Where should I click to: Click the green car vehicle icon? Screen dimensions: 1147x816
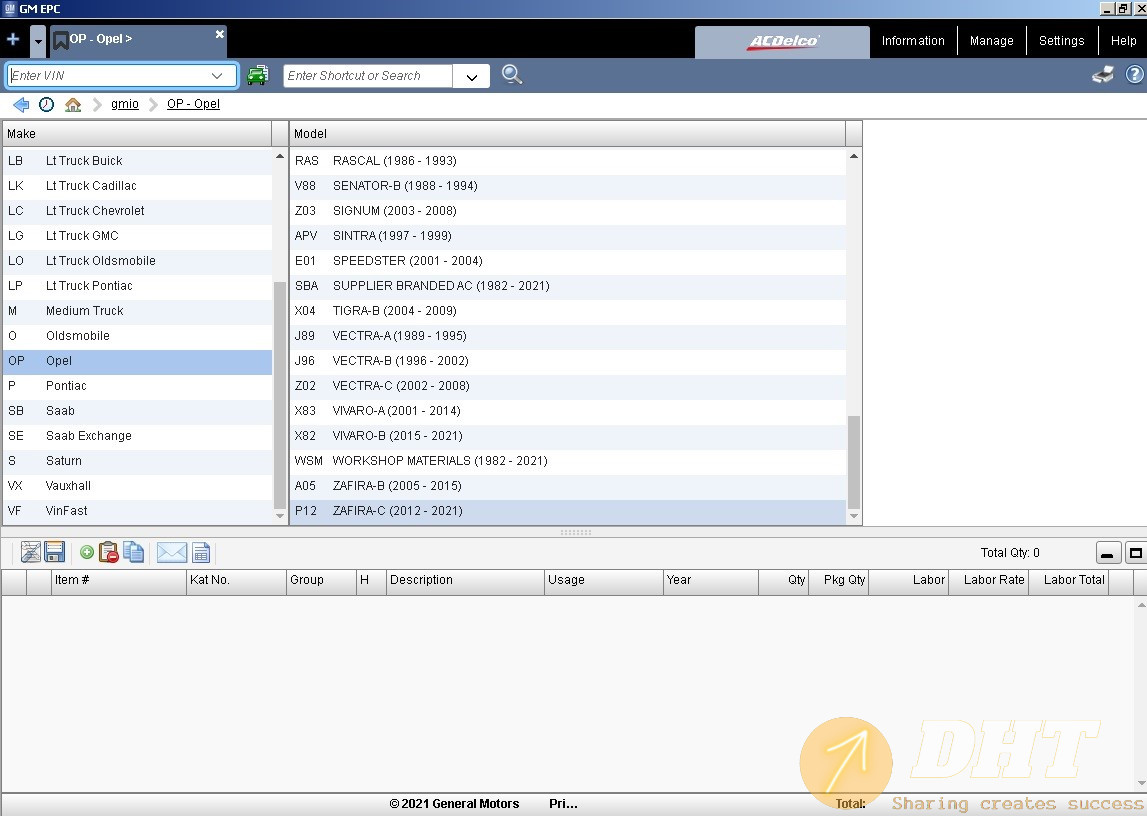[x=258, y=75]
